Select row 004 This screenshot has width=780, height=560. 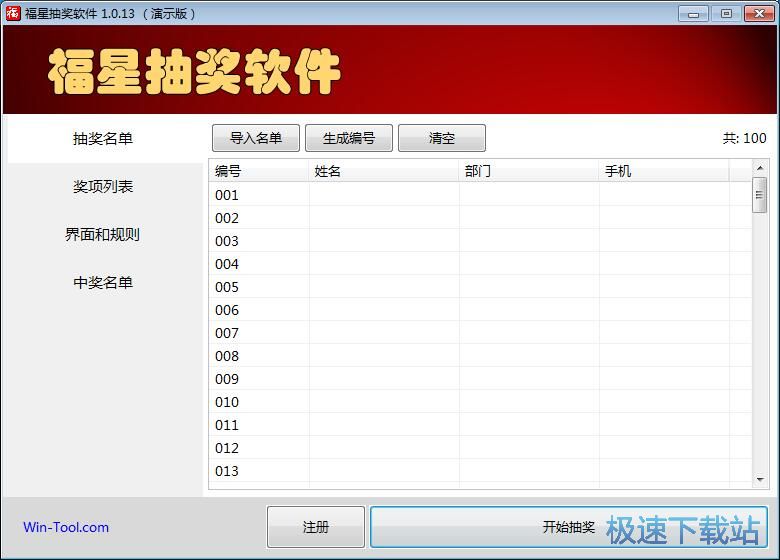[480, 264]
